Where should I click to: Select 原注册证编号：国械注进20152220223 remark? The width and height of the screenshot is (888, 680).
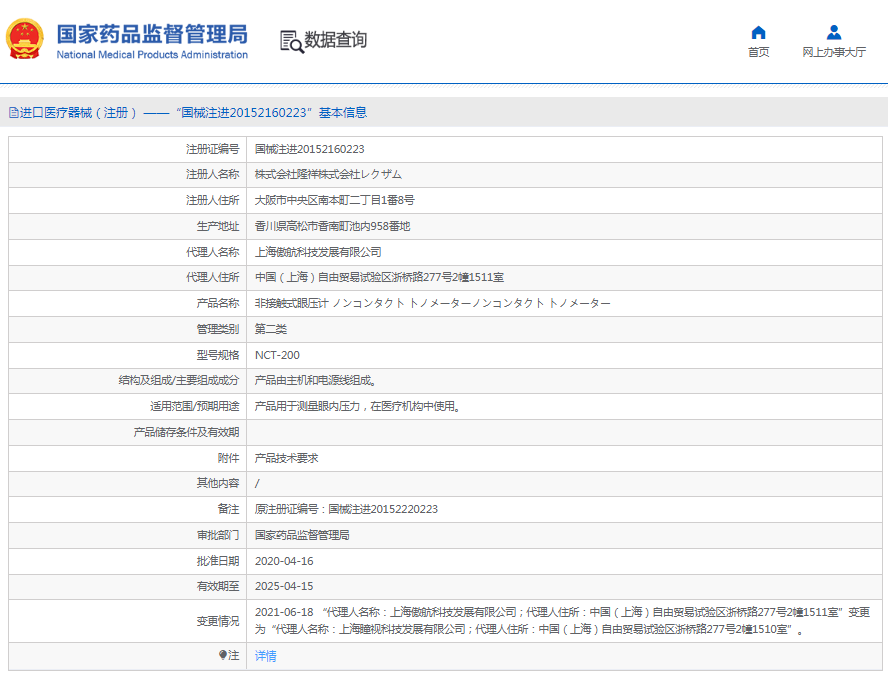tap(346, 509)
